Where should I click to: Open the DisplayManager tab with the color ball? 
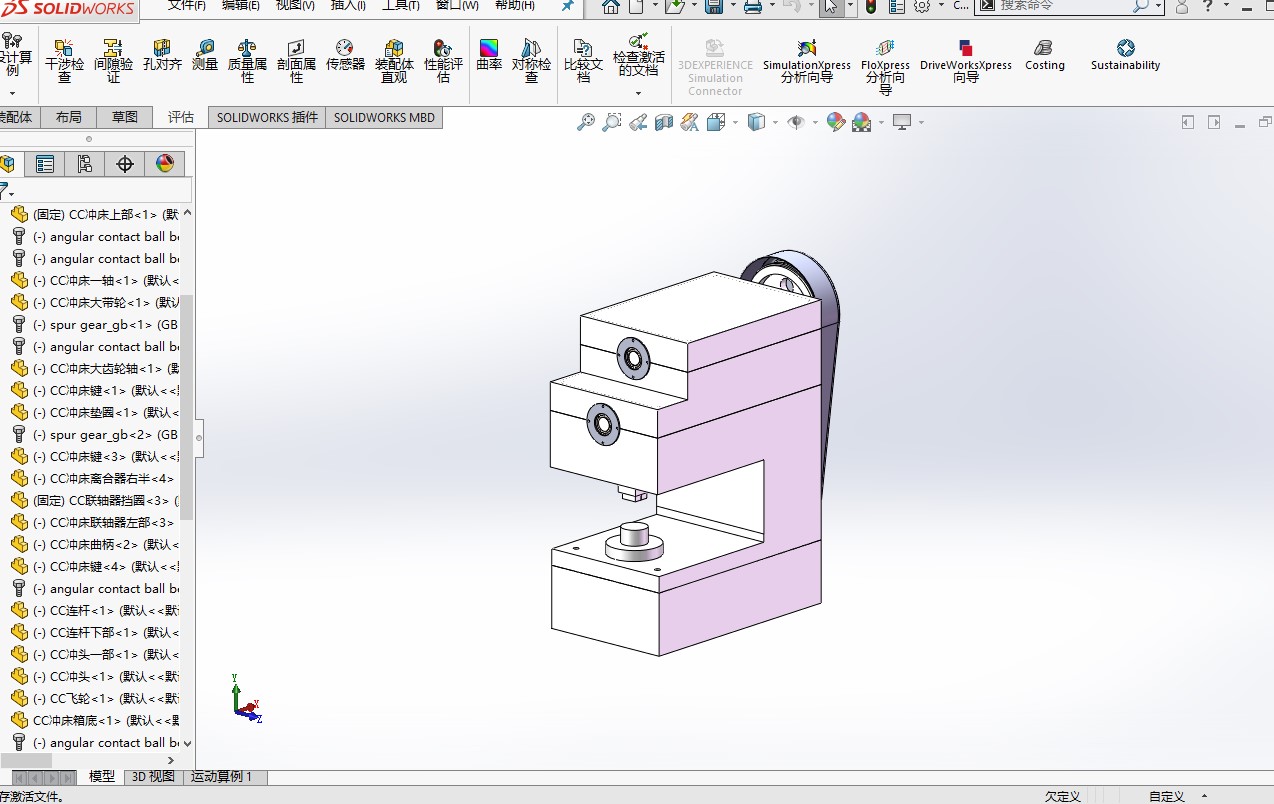point(165,164)
